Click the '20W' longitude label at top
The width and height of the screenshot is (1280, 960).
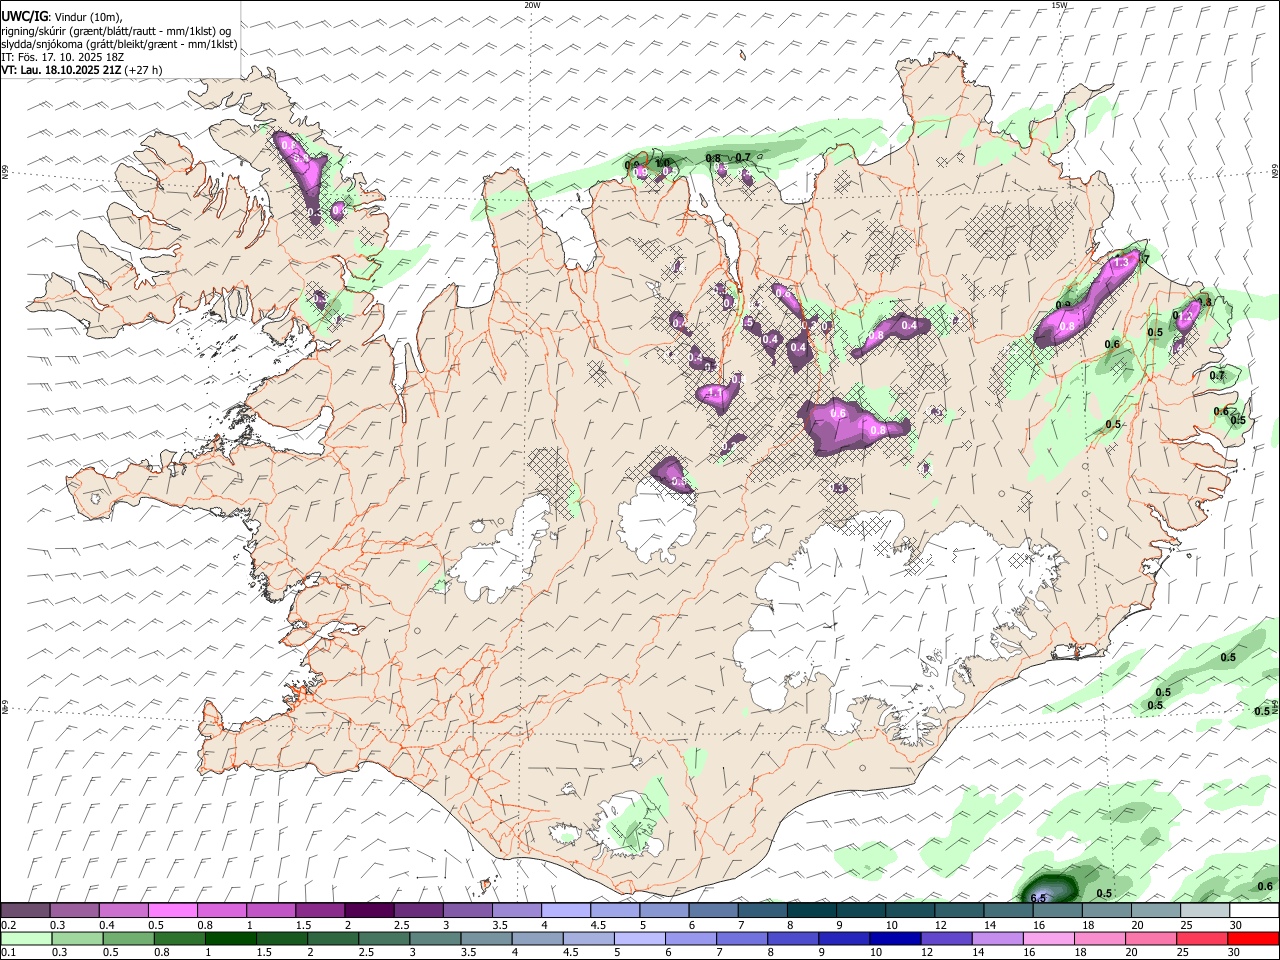(532, 5)
